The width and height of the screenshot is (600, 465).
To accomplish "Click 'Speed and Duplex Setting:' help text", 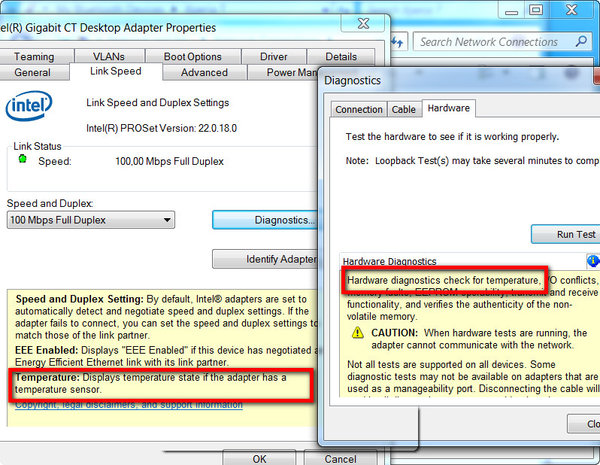I will [80, 299].
